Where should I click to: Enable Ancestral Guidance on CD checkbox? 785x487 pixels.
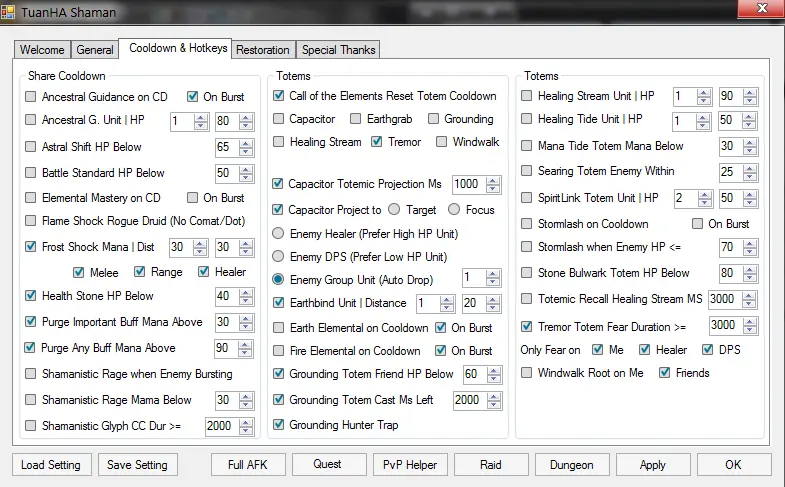tap(31, 97)
